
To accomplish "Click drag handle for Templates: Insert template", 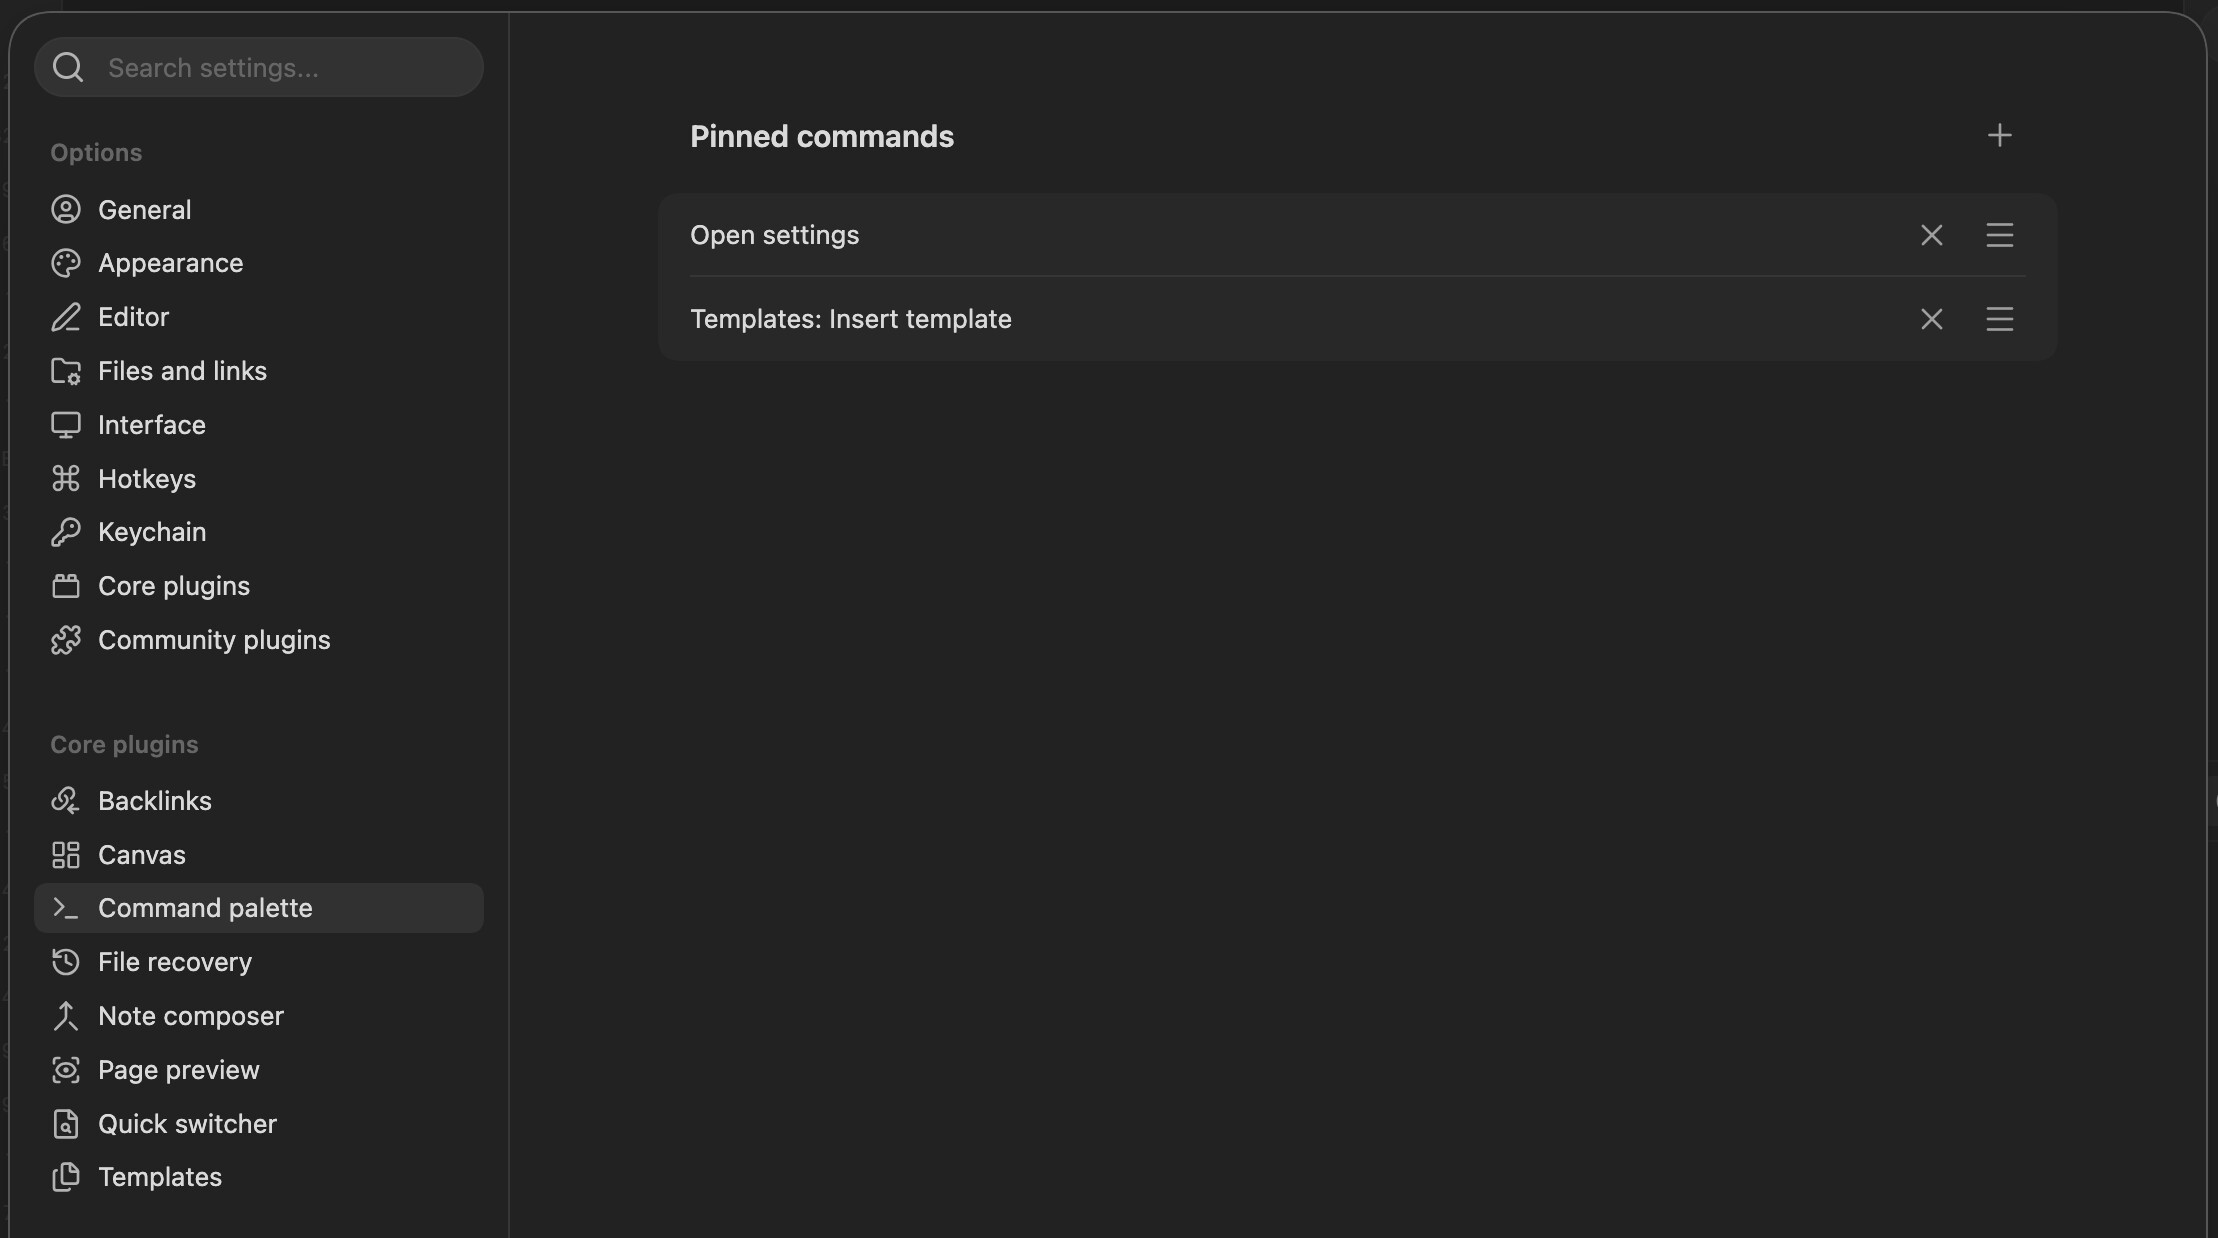I will [1999, 319].
